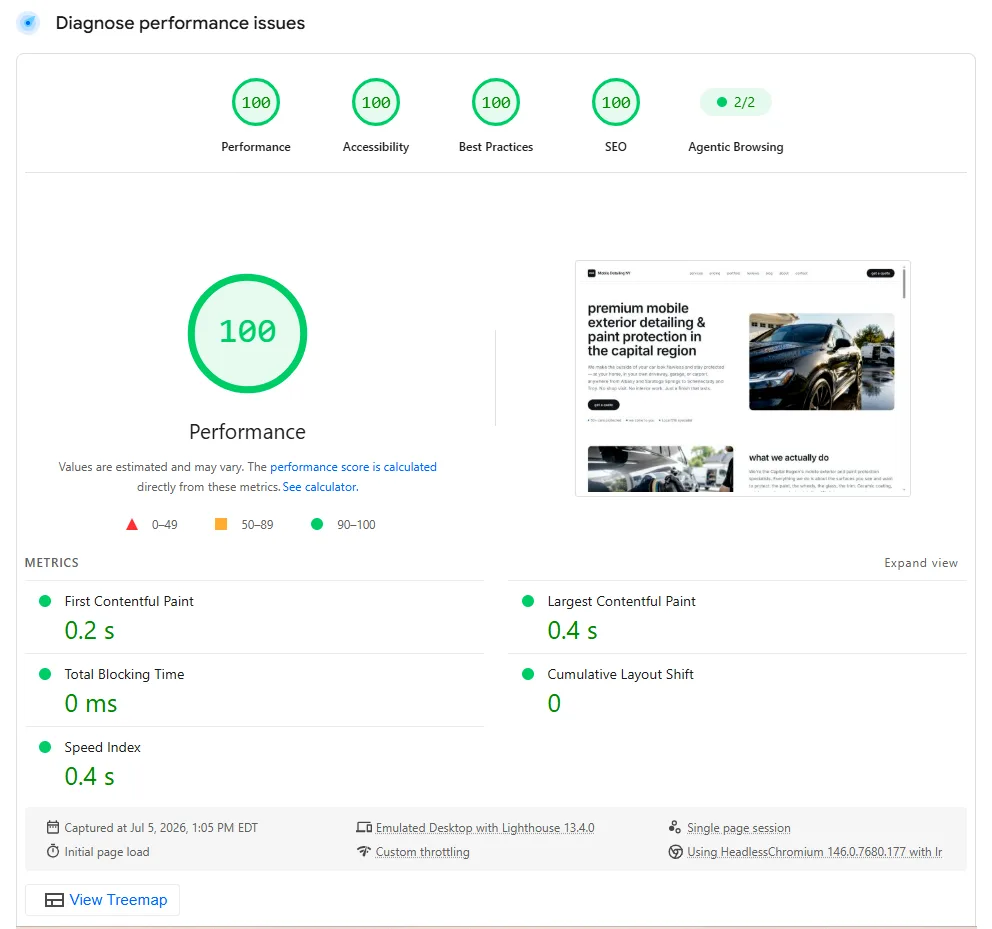Expand the Largest Contentful Paint metric

click(x=737, y=617)
